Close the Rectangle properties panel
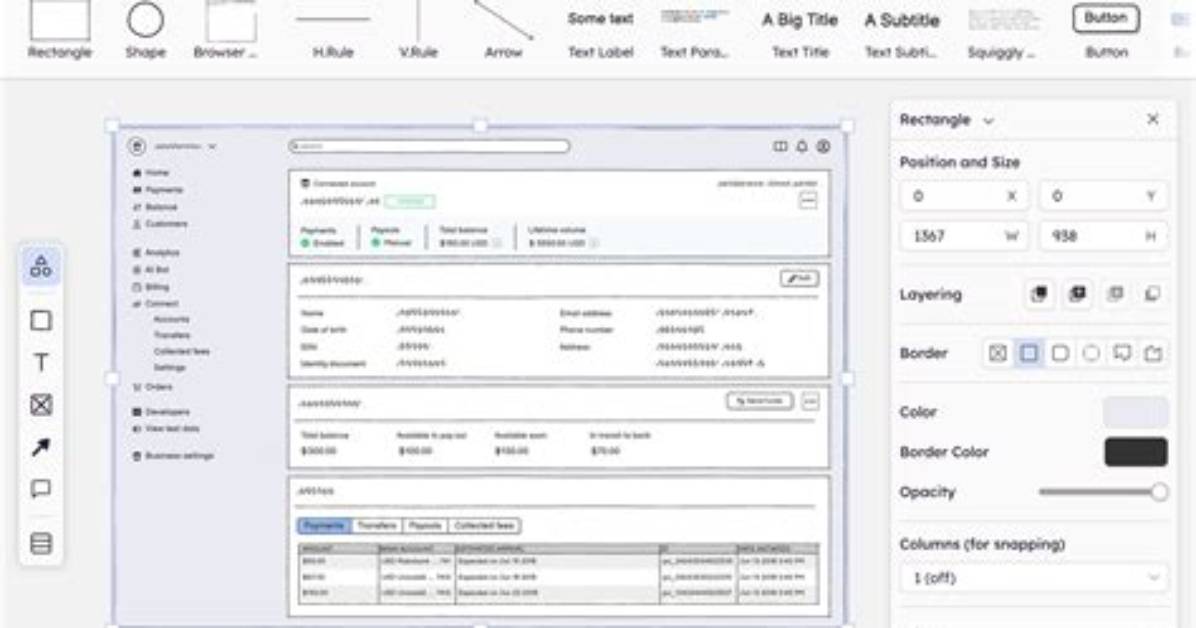Screen dimensions: 1196x628 click(1153, 119)
